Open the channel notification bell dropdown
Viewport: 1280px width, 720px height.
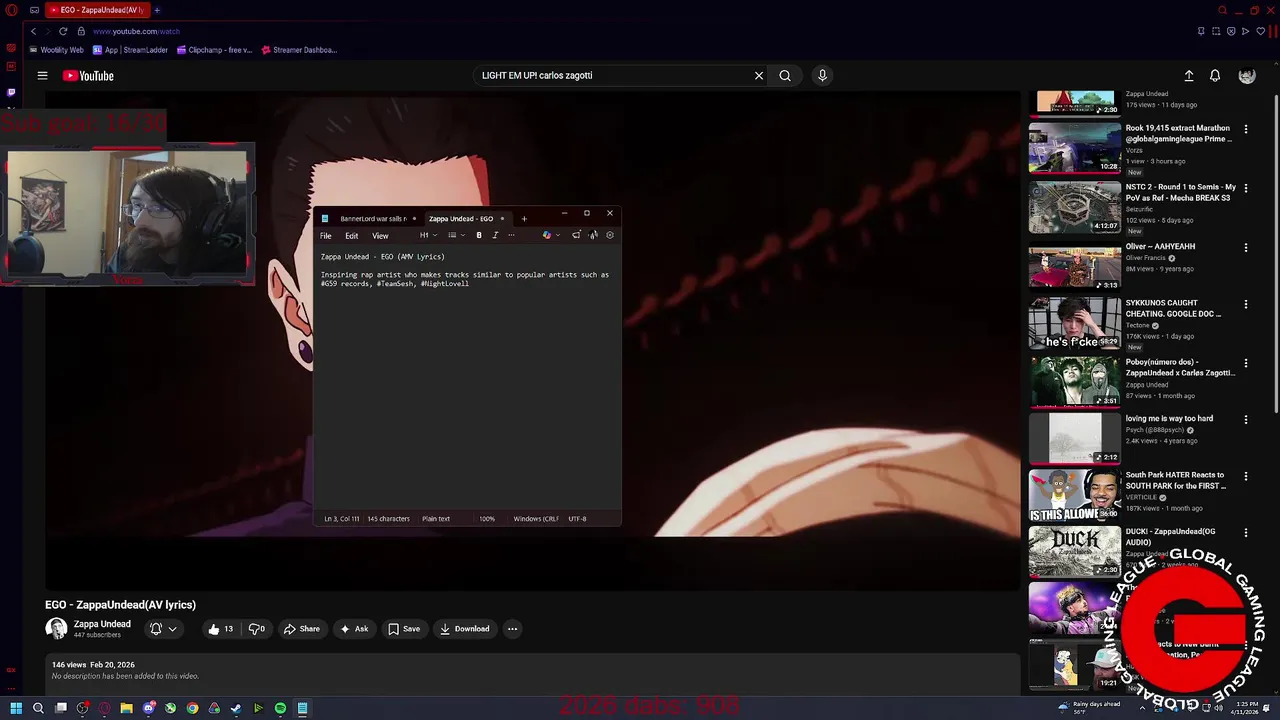(163, 629)
